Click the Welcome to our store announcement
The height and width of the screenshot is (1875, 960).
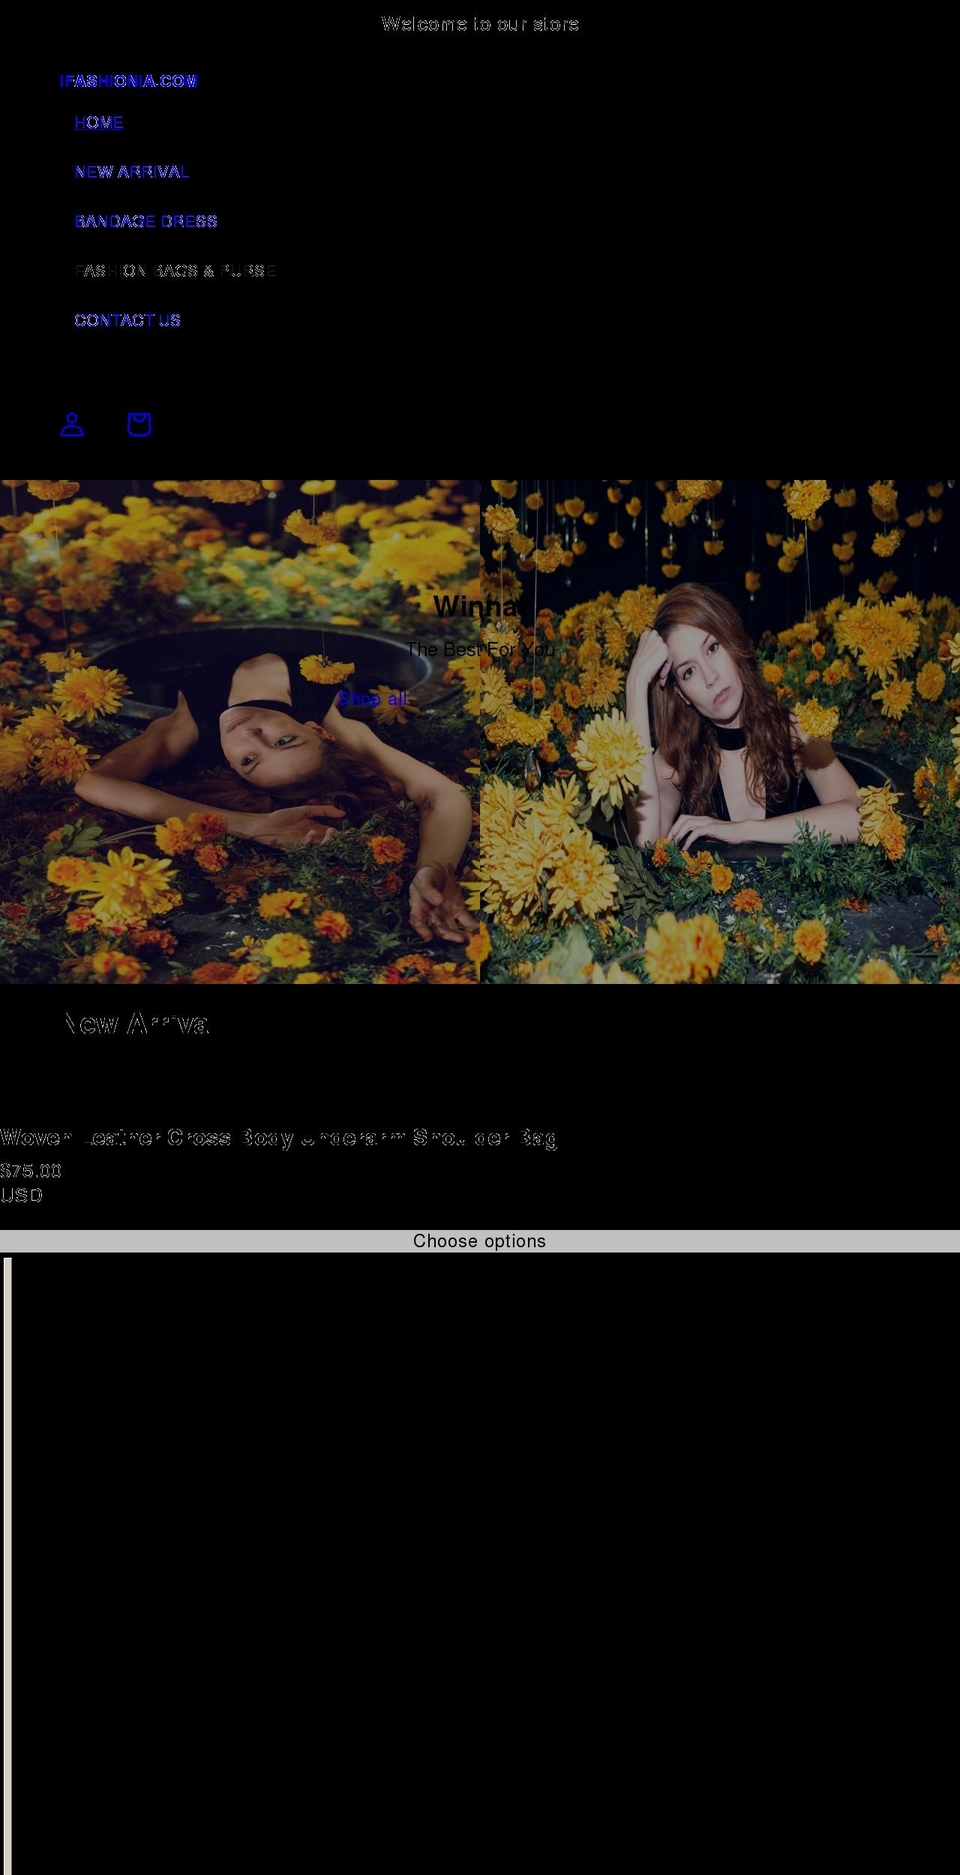pos(480,24)
